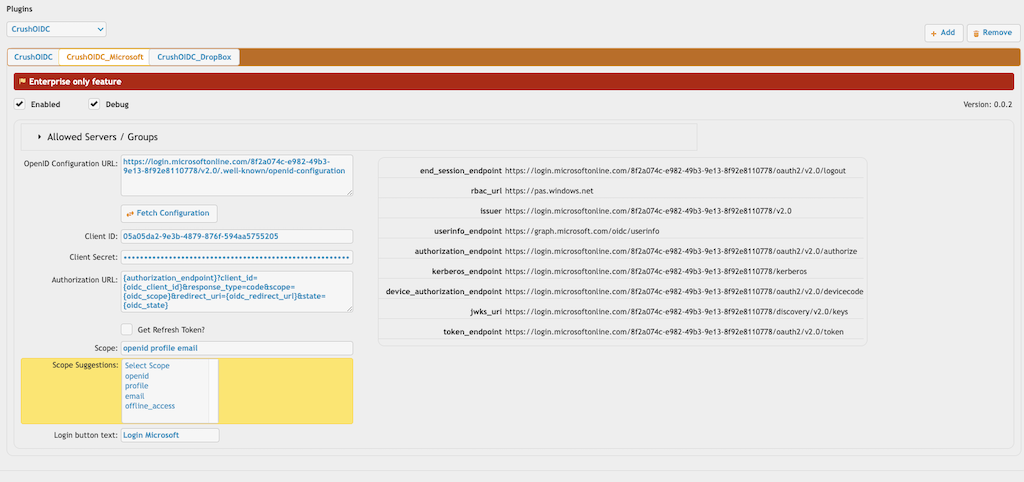
Task: Click the Login button text field
Action: [x=170, y=435]
